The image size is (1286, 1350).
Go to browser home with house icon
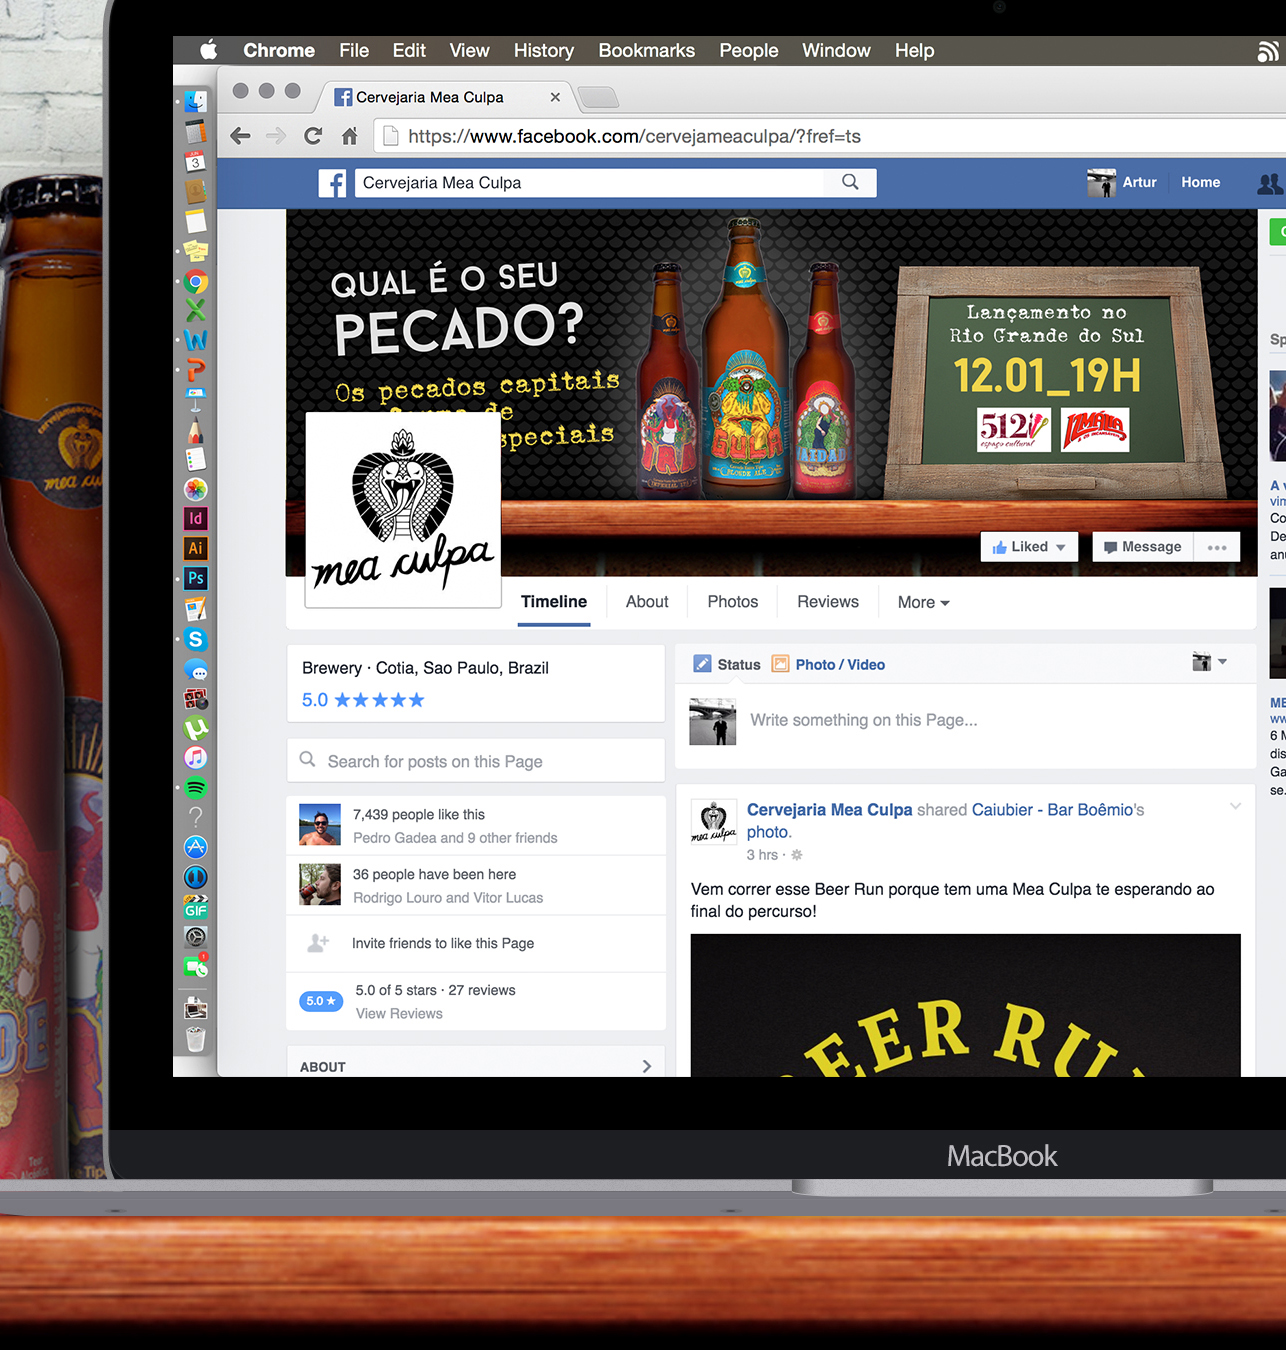349,136
